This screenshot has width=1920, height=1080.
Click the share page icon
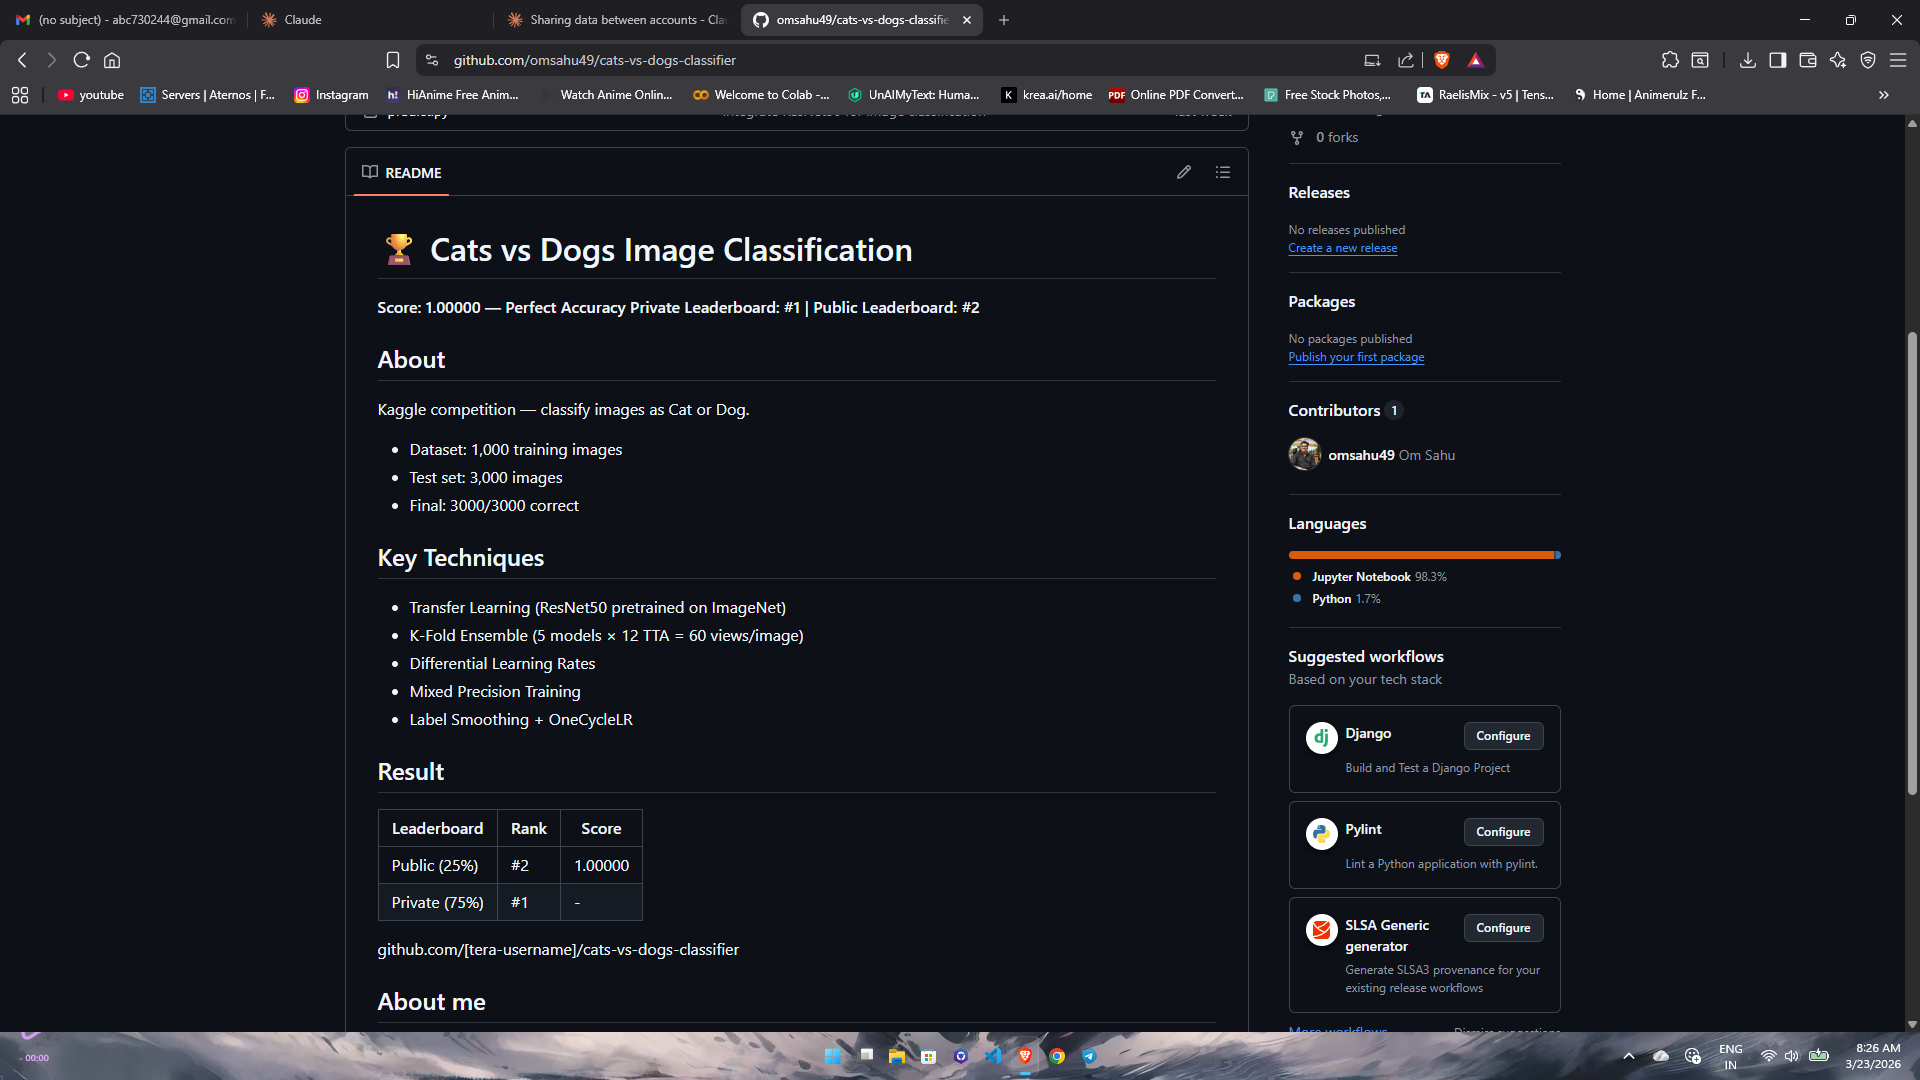(x=1405, y=60)
